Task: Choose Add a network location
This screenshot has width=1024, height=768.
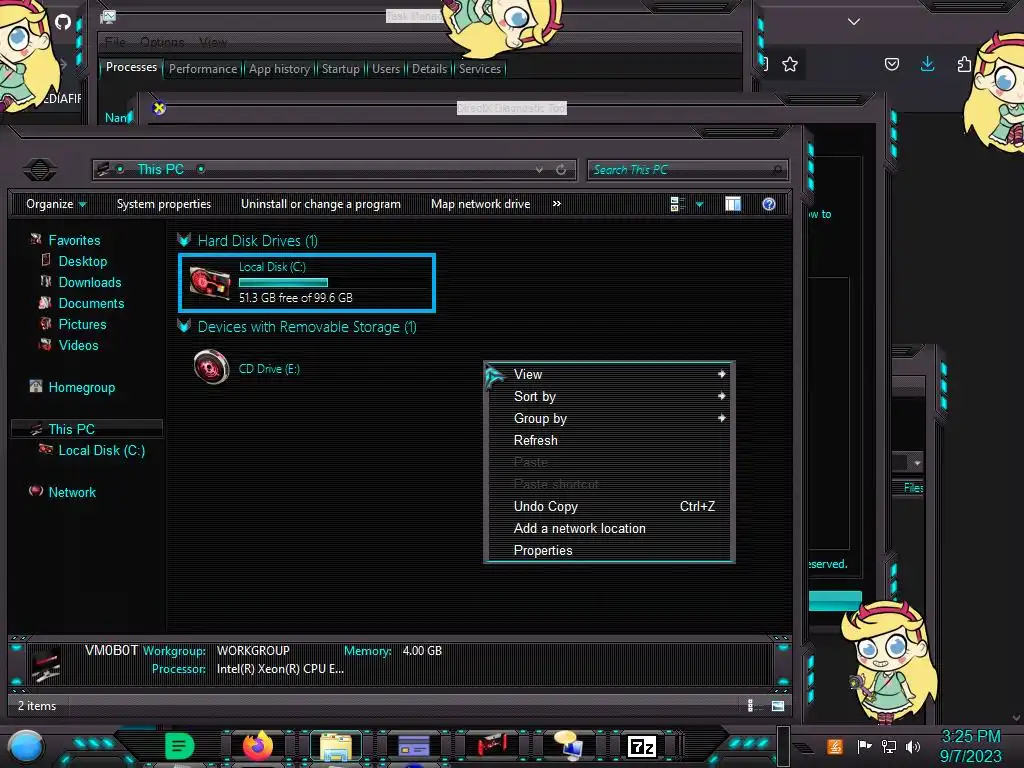Action: (609, 528)
